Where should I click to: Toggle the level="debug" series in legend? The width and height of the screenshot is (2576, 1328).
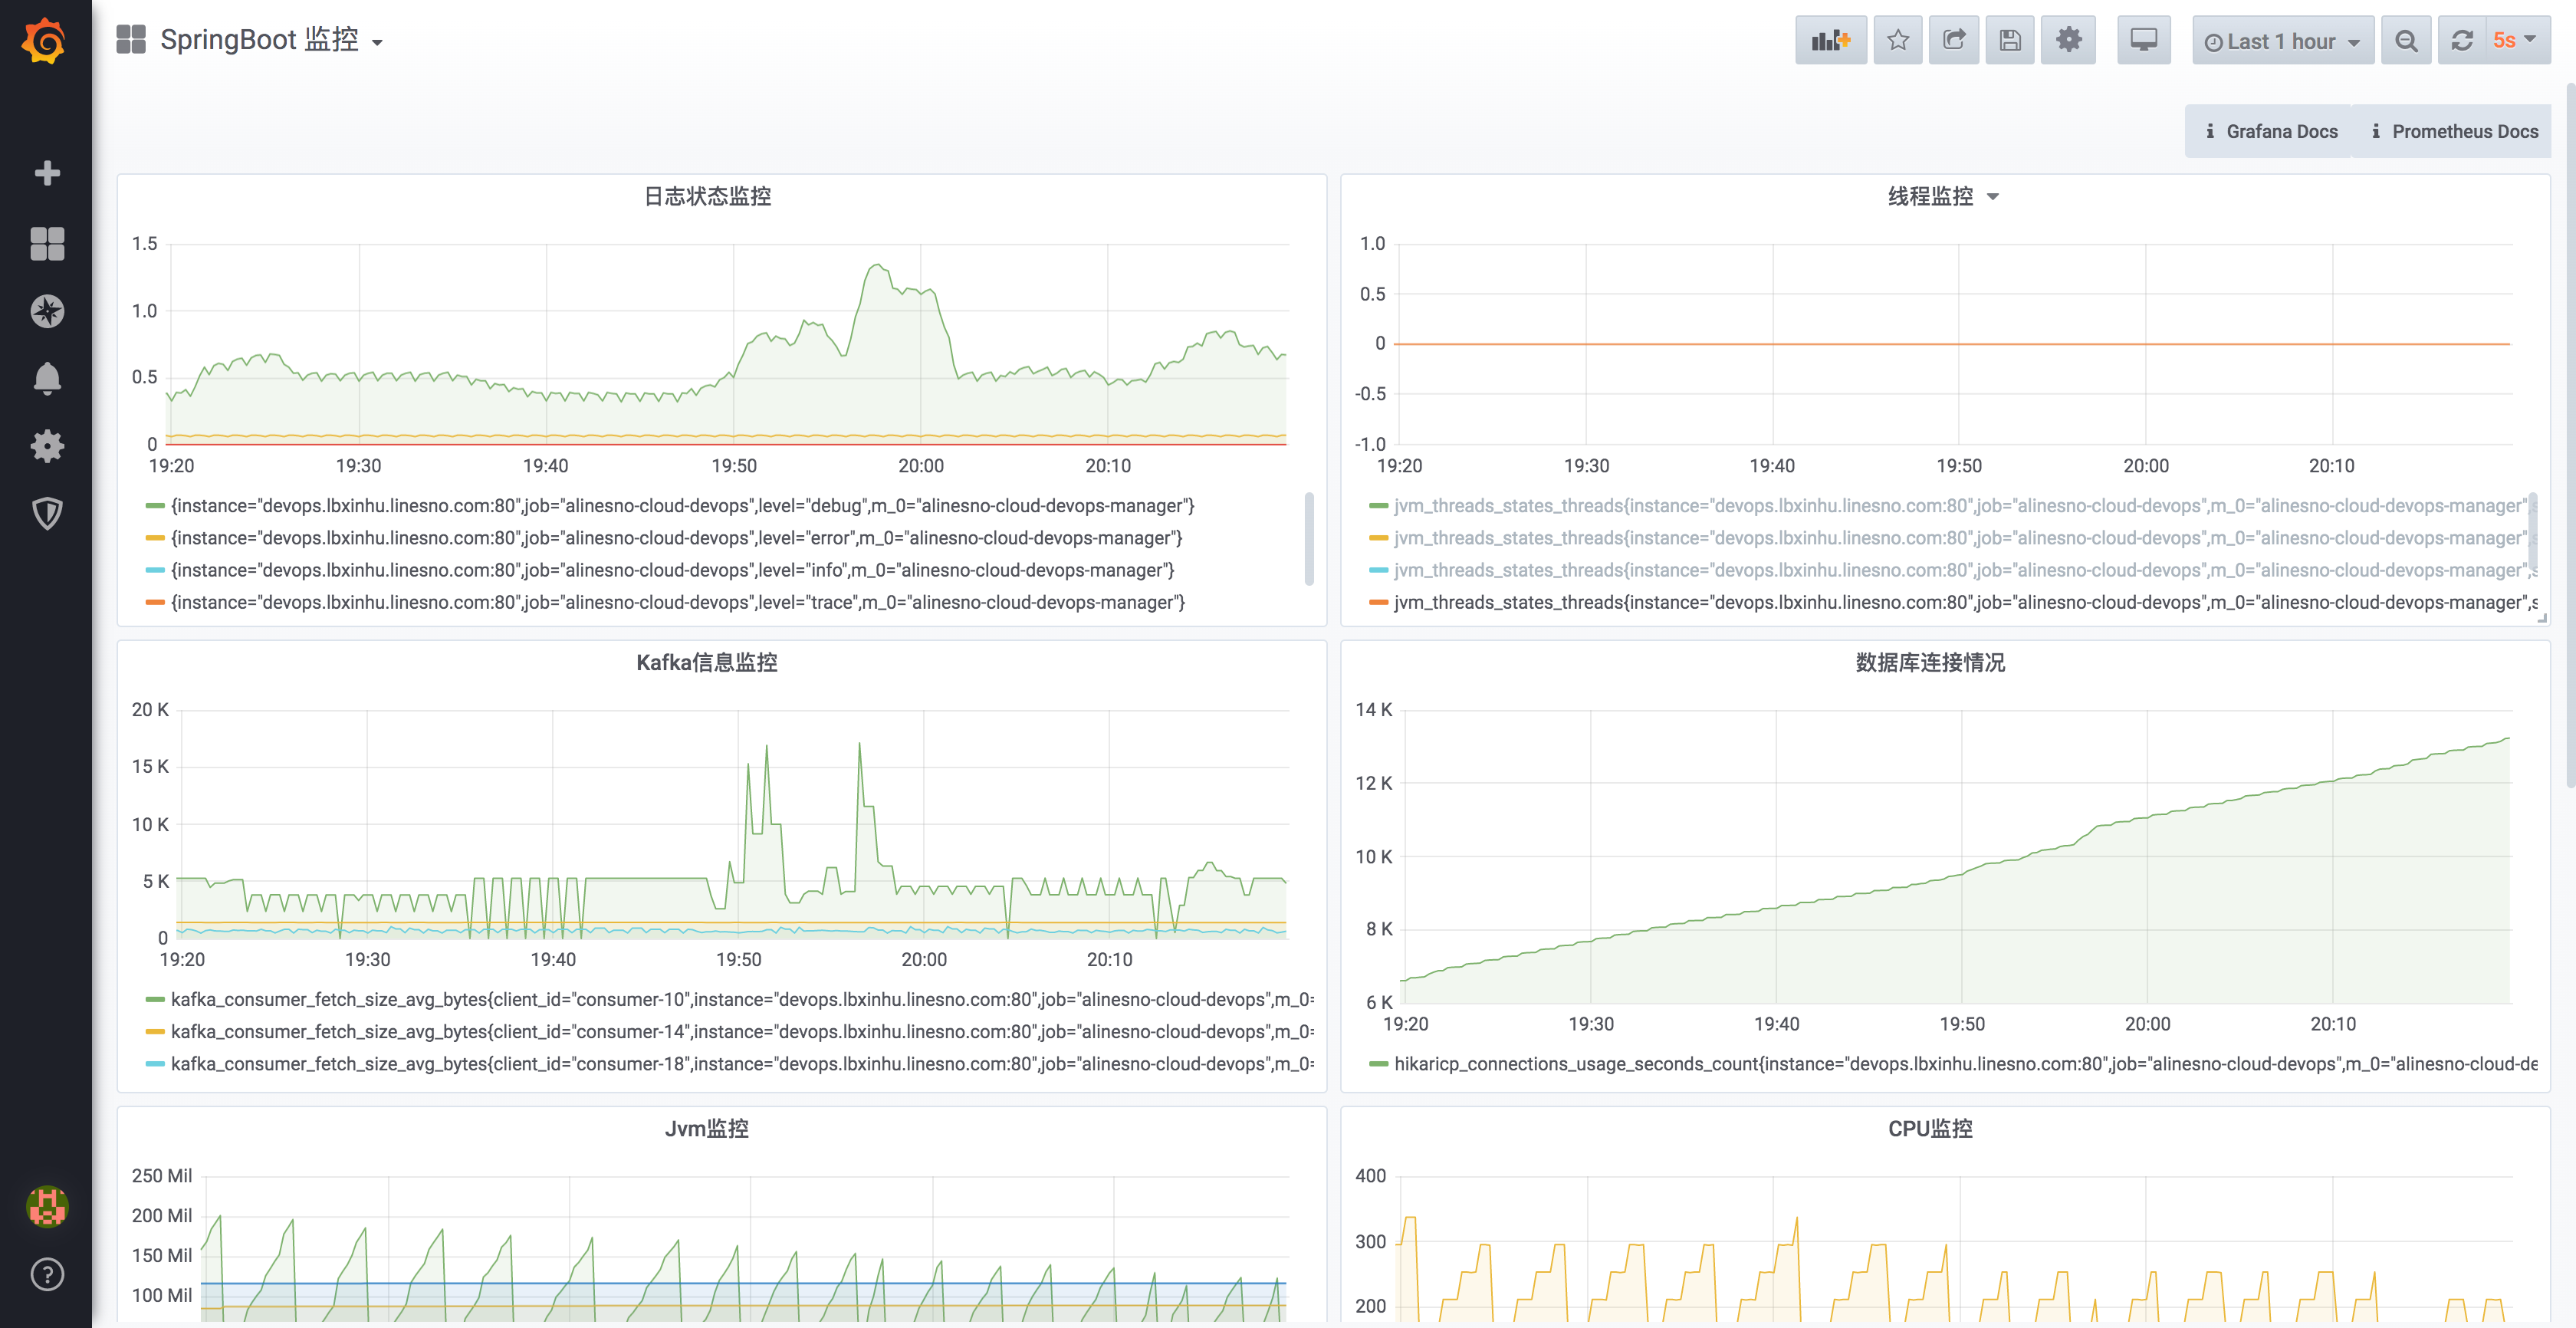[682, 506]
